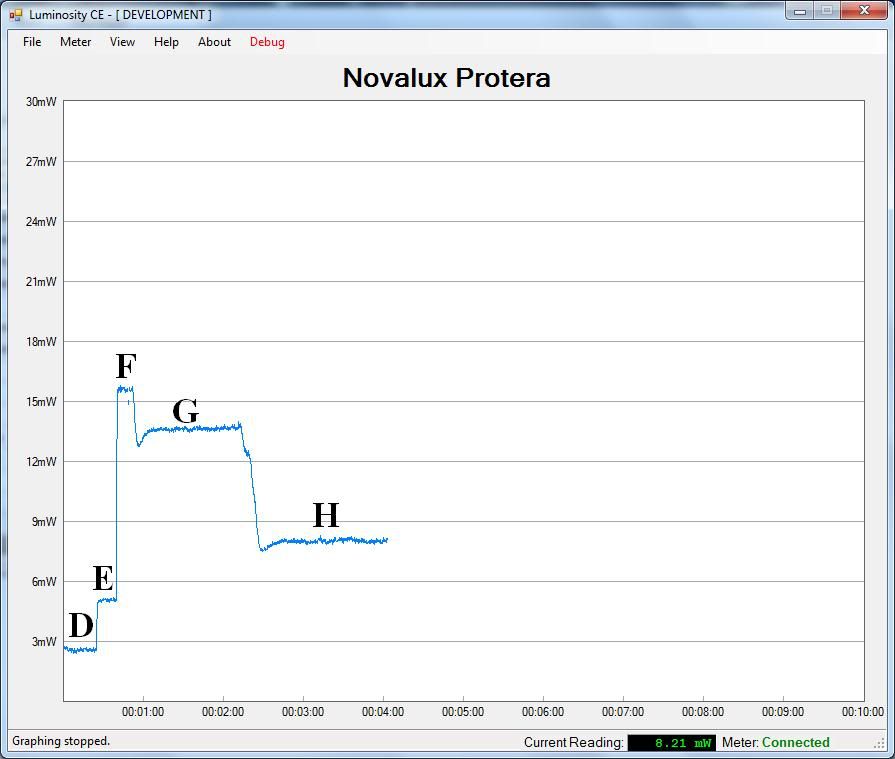This screenshot has width=895, height=759.
Task: Click the 00:08:00 time axis label
Action: 703,712
